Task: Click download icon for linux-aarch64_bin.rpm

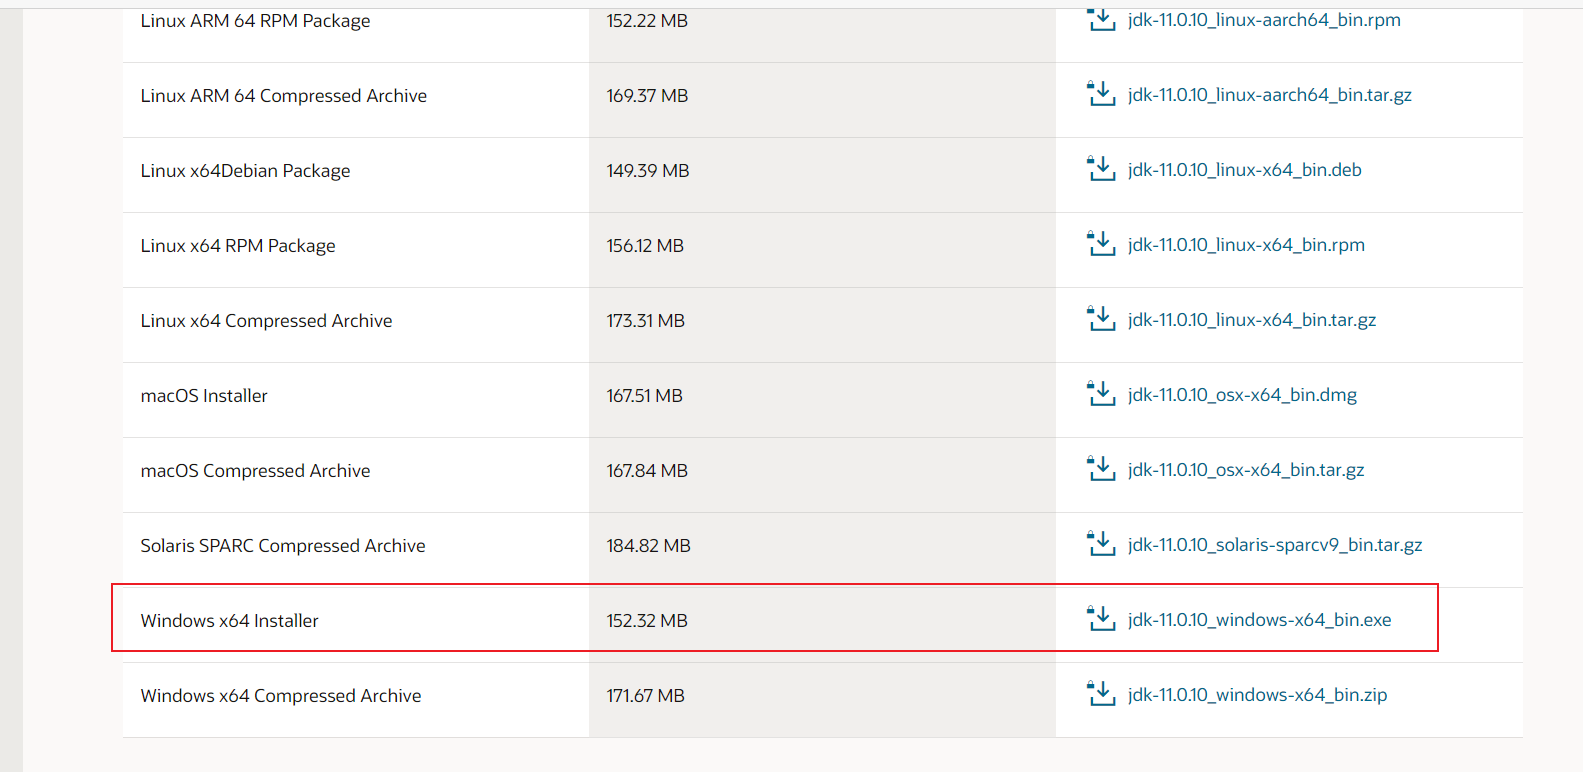Action: click(1101, 18)
